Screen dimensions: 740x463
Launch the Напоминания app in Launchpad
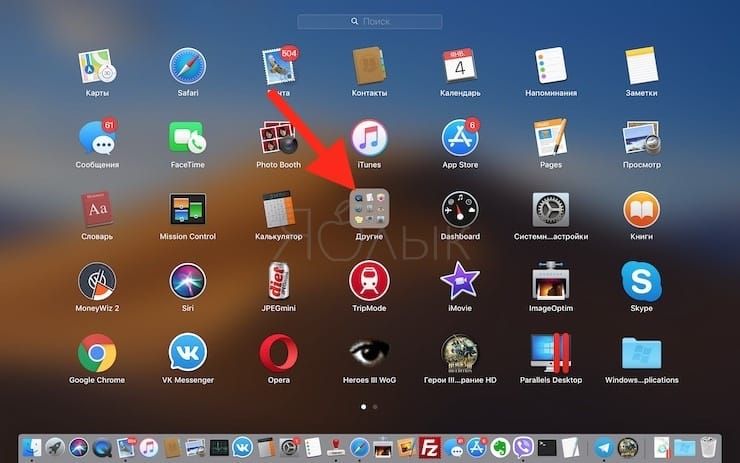[x=551, y=67]
